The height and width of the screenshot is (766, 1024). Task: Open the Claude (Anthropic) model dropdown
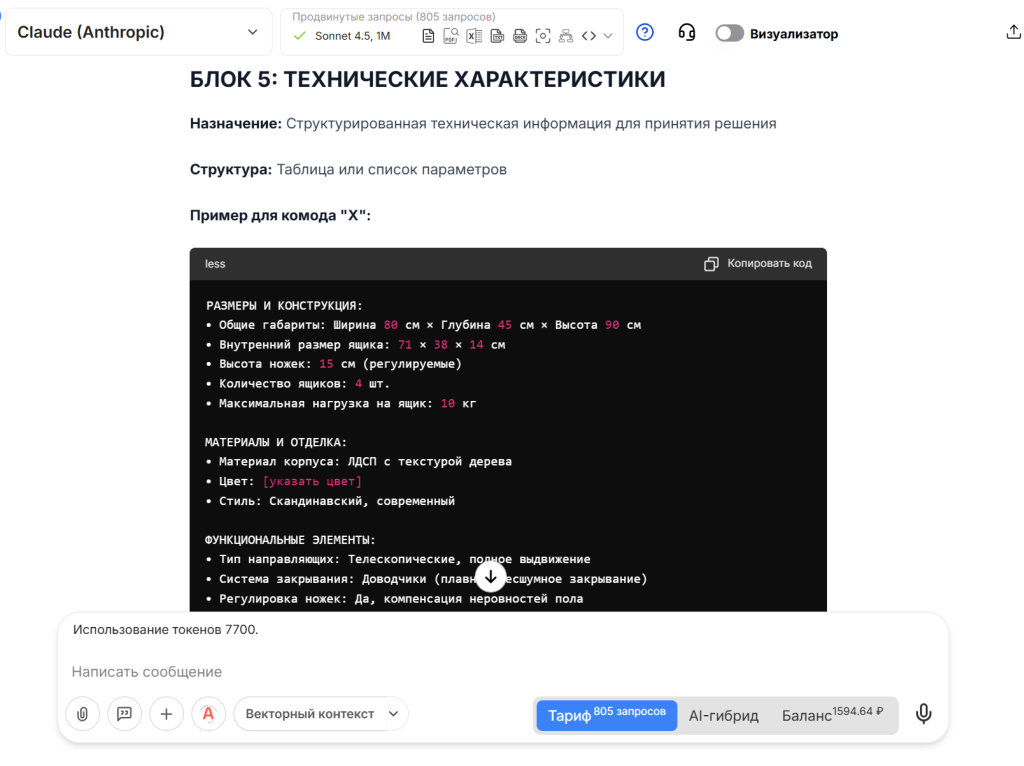[138, 32]
